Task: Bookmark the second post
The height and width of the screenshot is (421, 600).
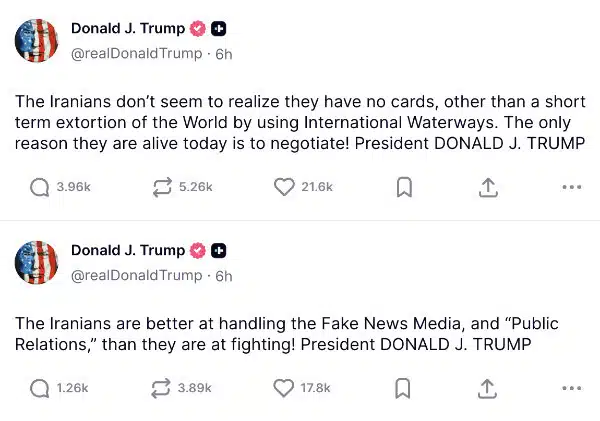Action: click(404, 388)
